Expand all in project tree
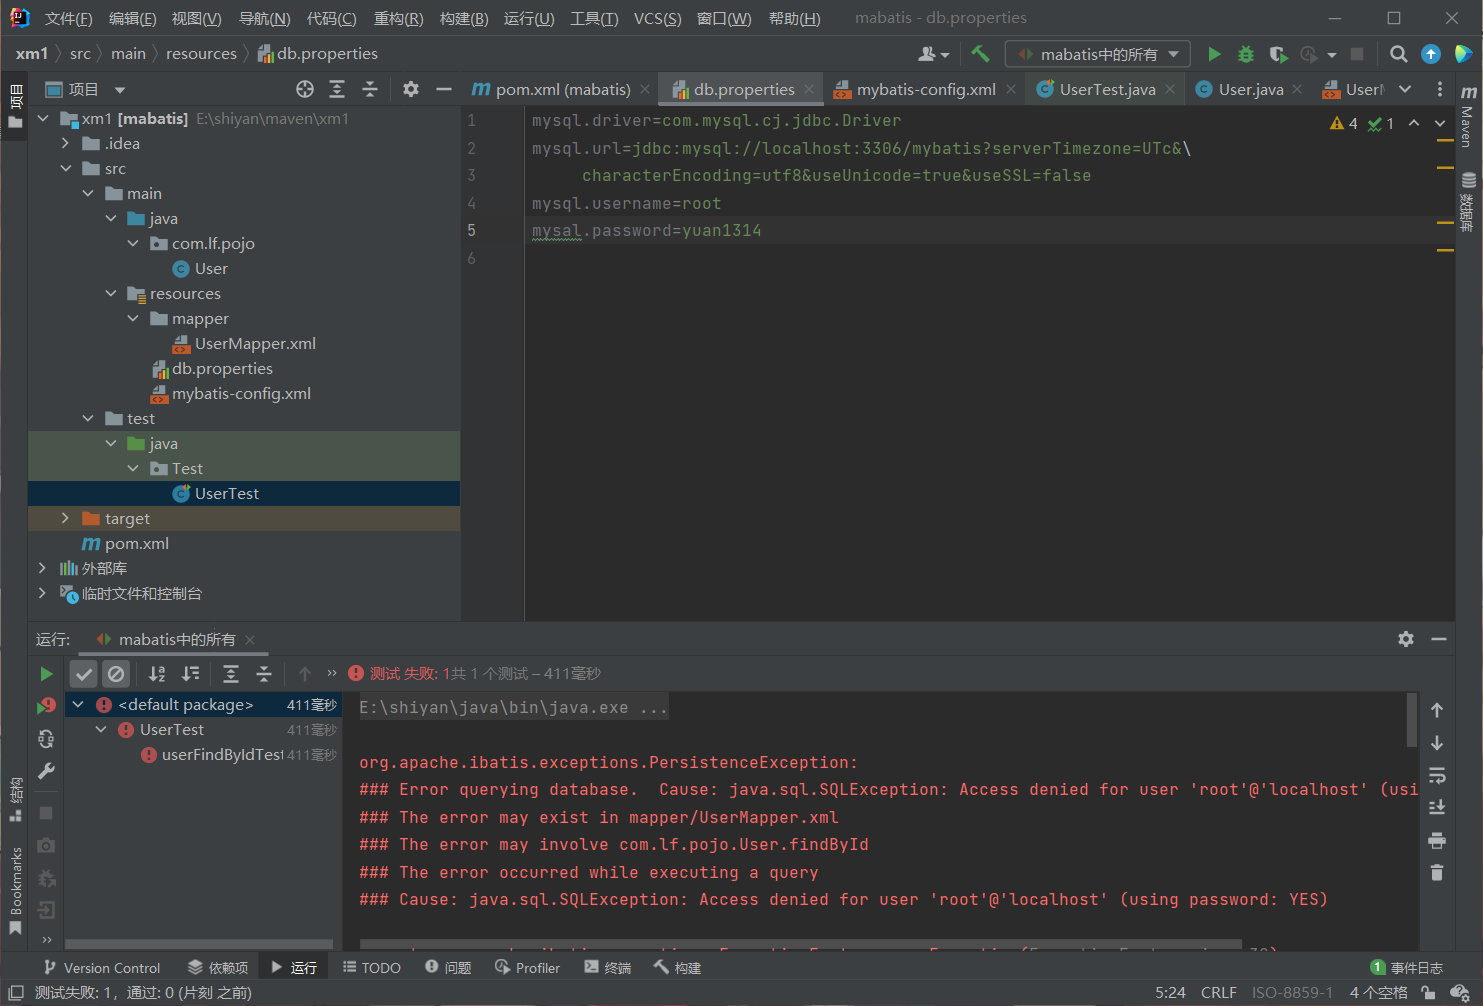Viewport: 1483px width, 1006px height. tap(337, 89)
